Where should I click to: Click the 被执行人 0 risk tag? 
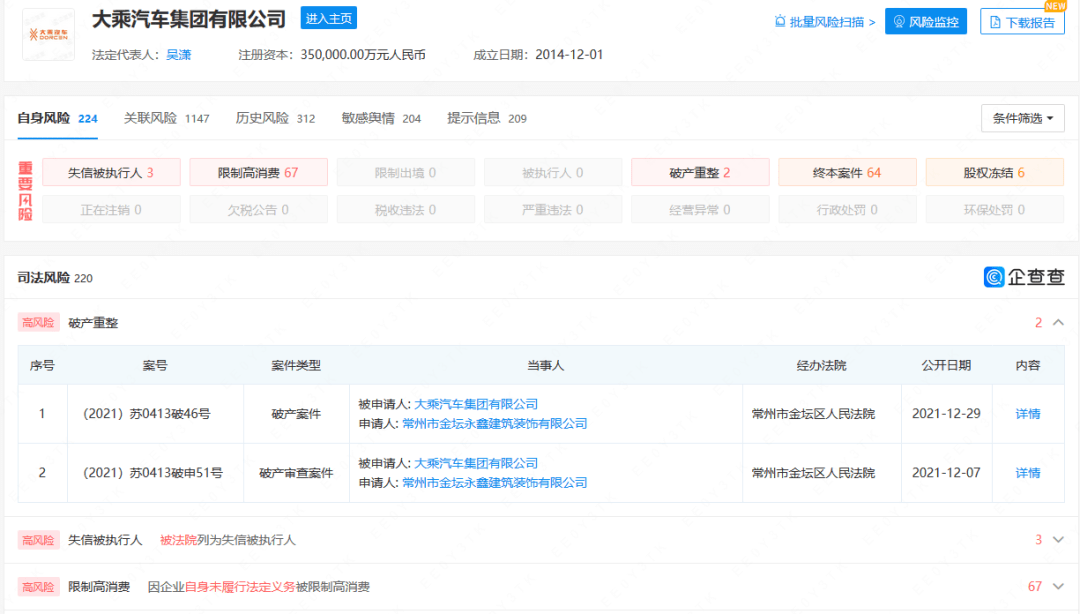click(553, 172)
